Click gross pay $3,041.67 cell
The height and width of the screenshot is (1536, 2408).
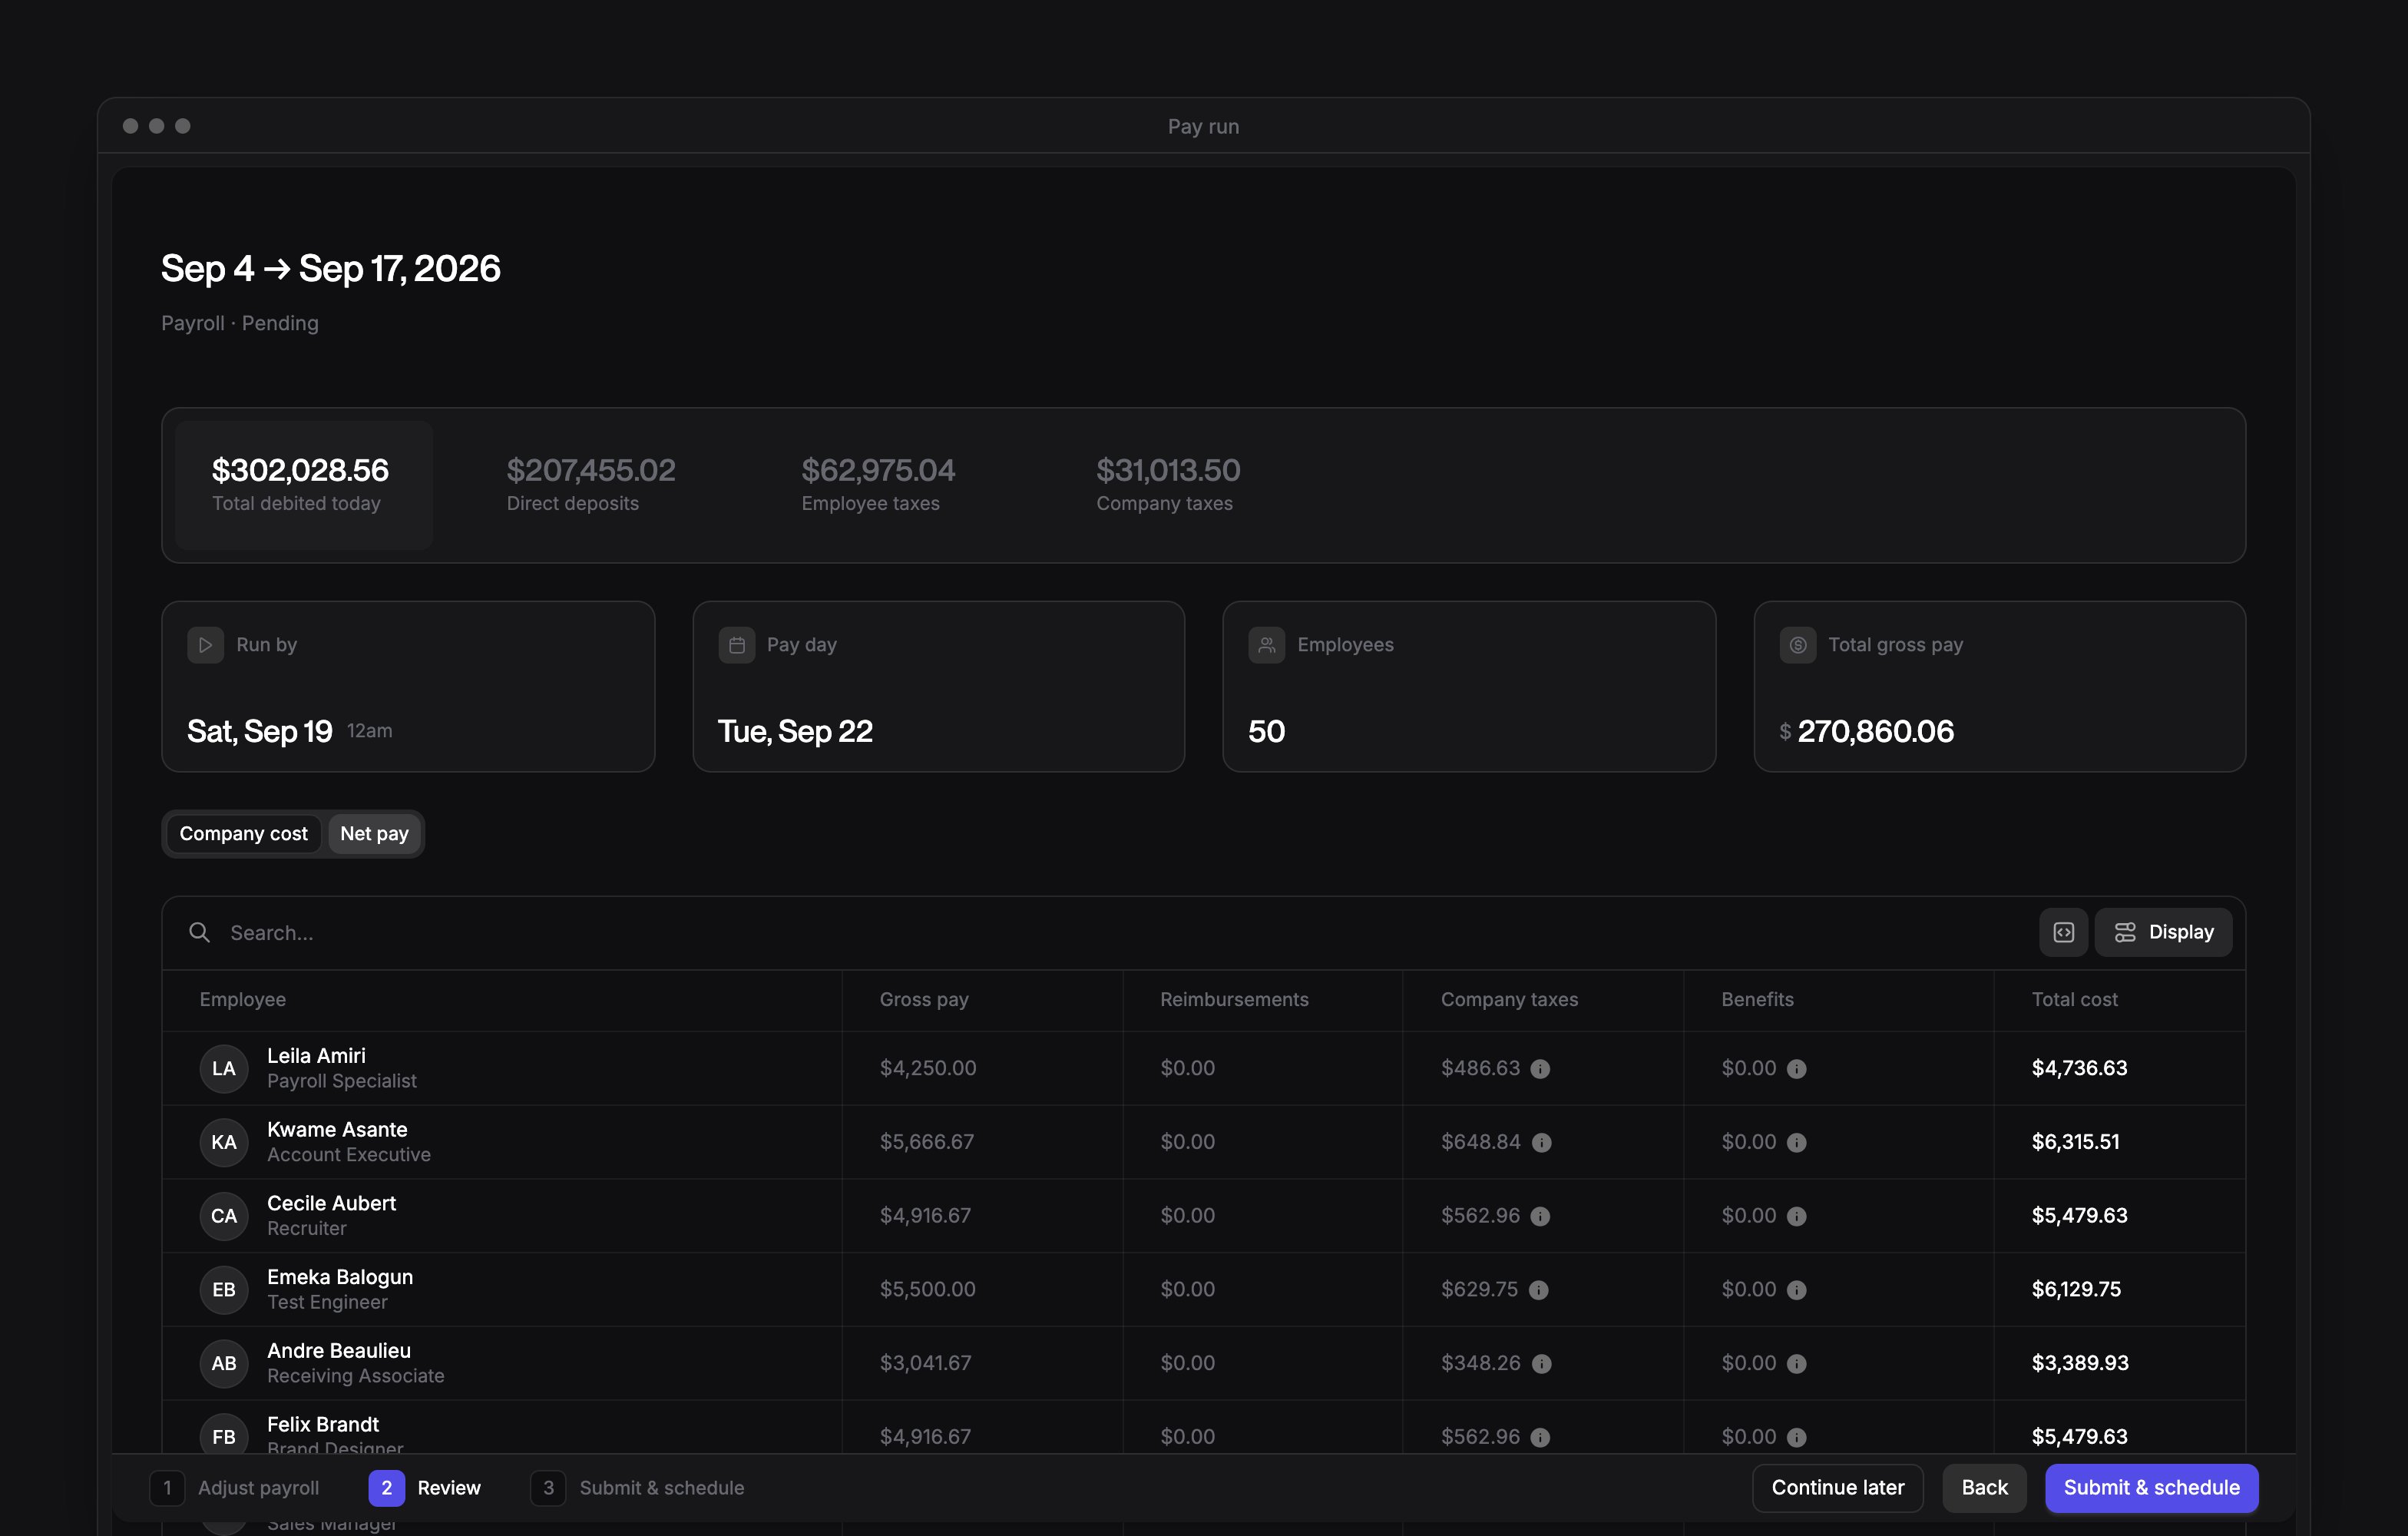pyautogui.click(x=925, y=1364)
